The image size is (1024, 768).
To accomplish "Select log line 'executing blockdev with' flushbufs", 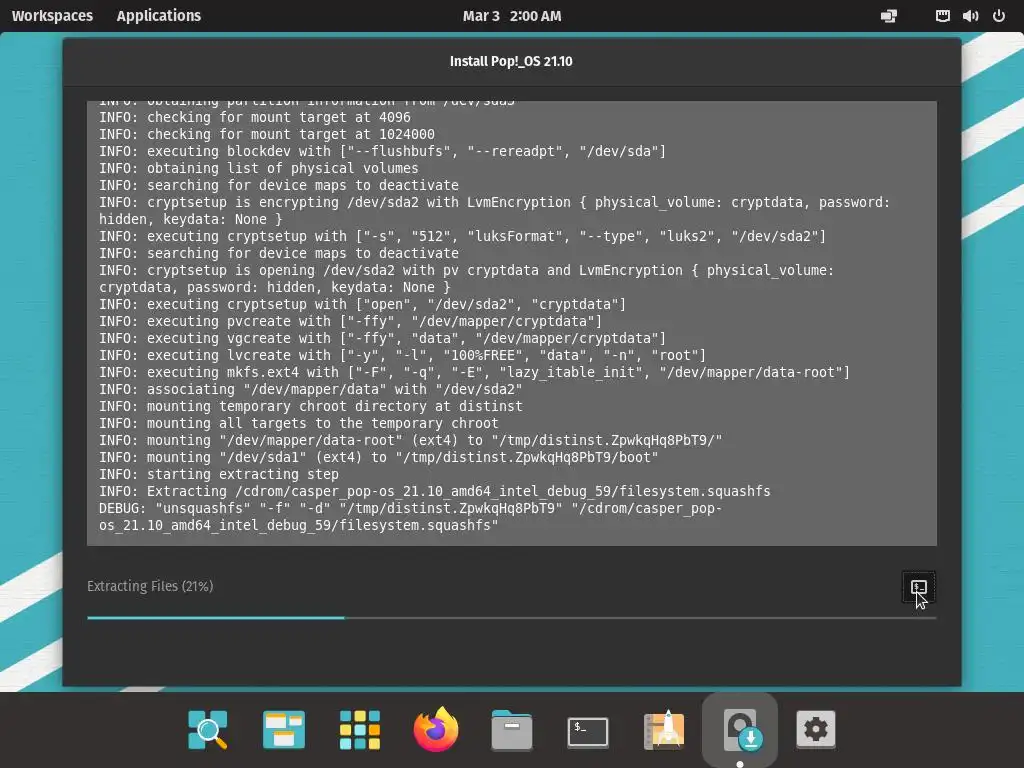I will point(382,152).
